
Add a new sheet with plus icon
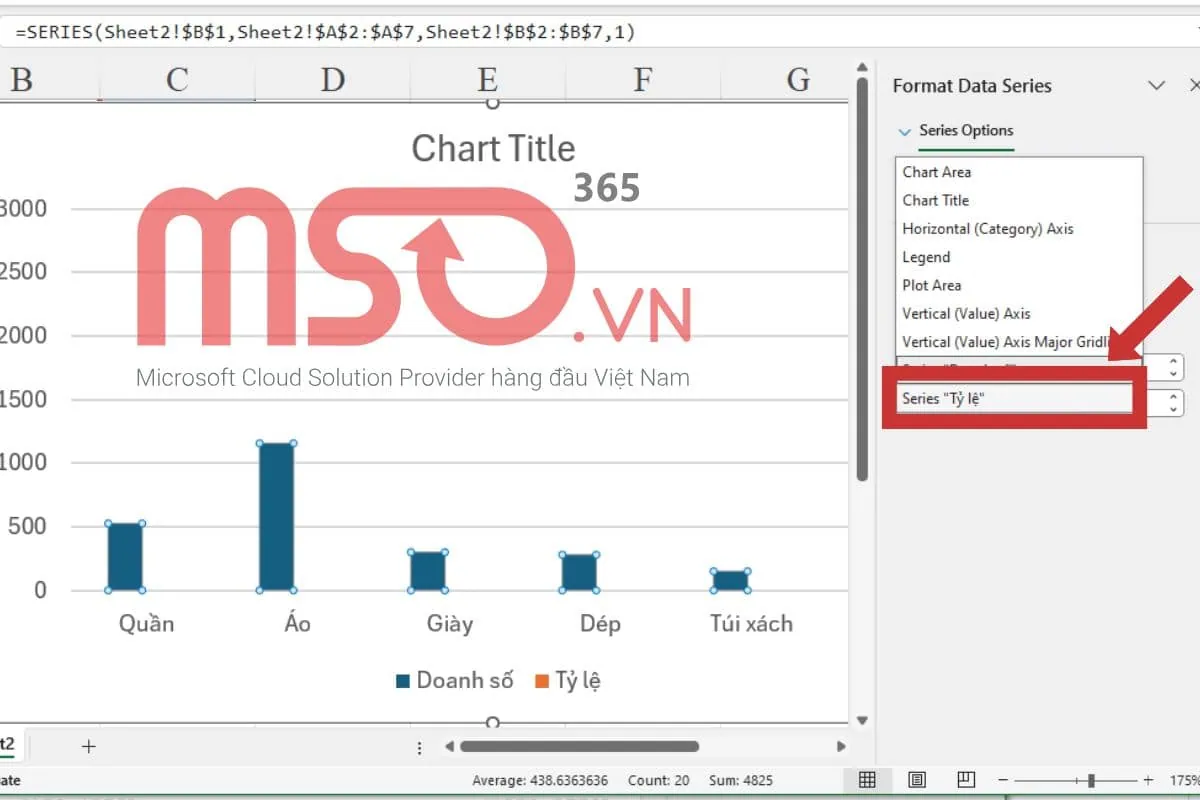tap(88, 746)
